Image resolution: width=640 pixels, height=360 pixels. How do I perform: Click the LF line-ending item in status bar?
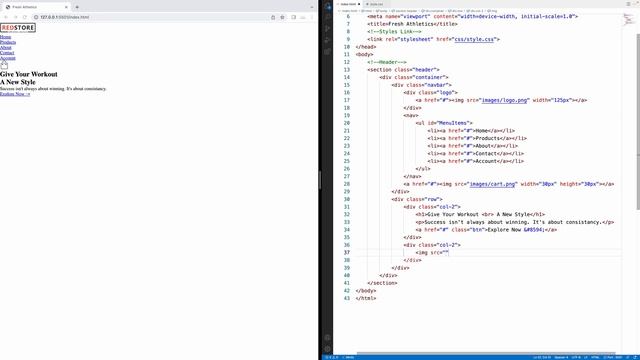click(586, 358)
